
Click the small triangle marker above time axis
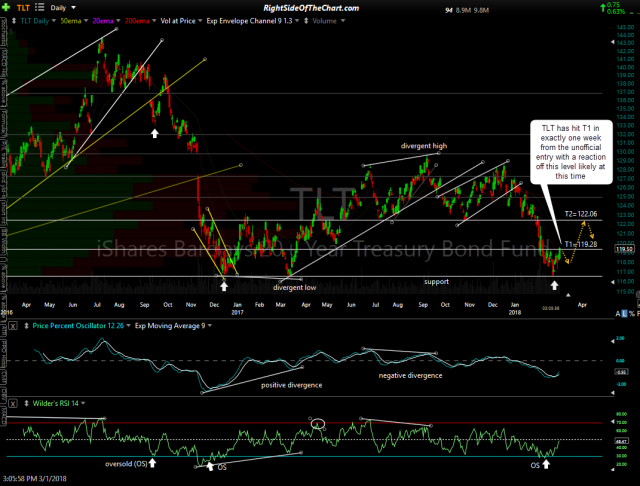568,295
